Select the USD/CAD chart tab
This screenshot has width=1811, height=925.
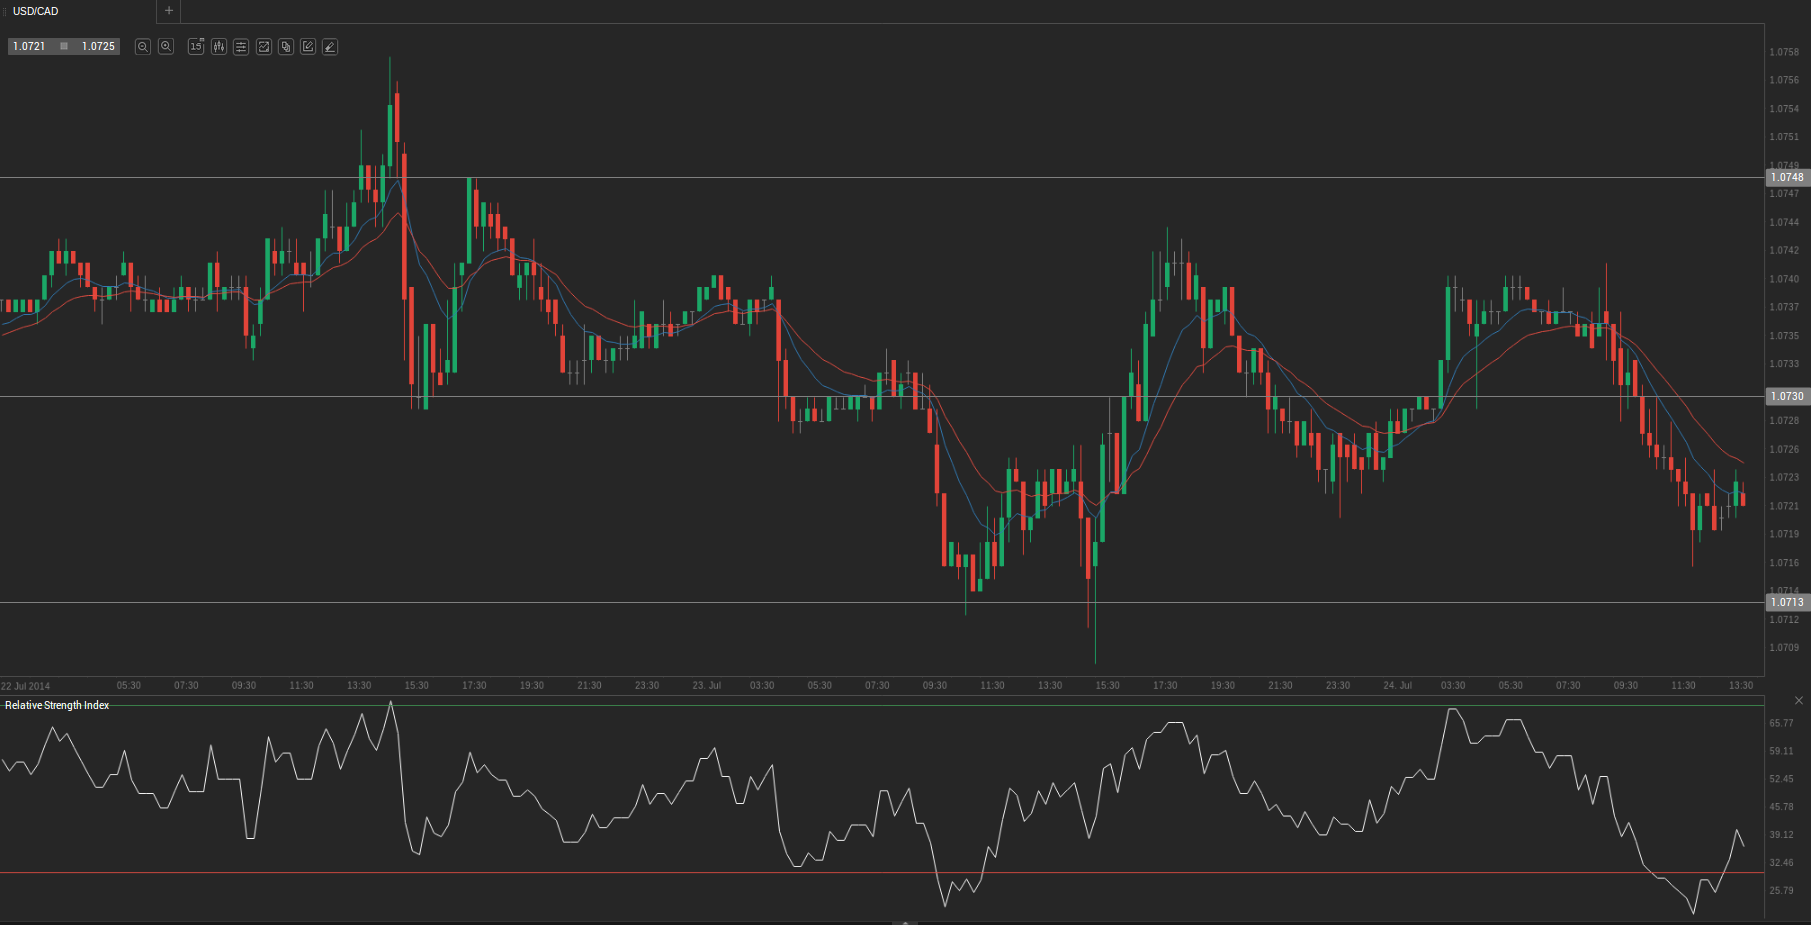tap(36, 11)
